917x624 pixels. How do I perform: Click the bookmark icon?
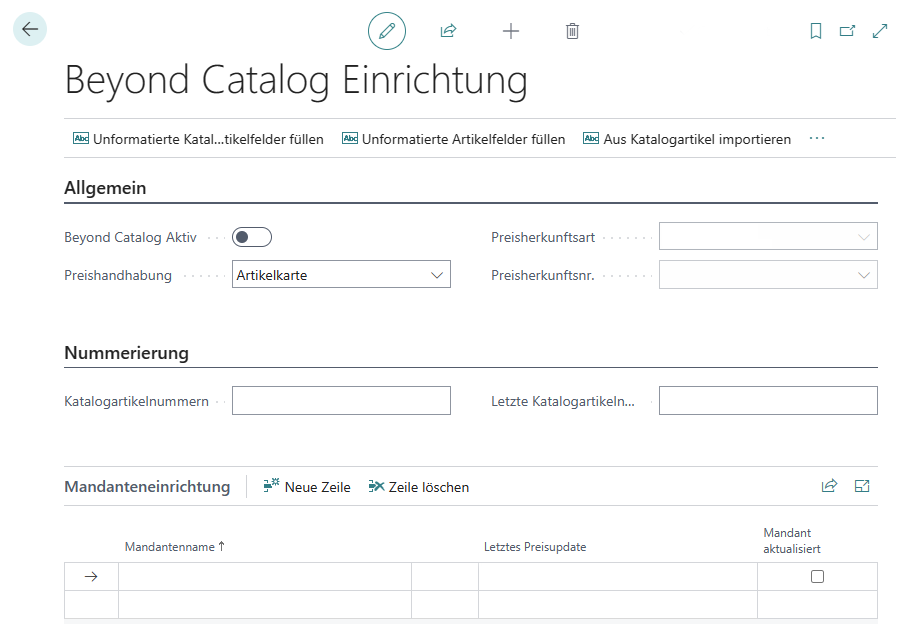(x=816, y=30)
